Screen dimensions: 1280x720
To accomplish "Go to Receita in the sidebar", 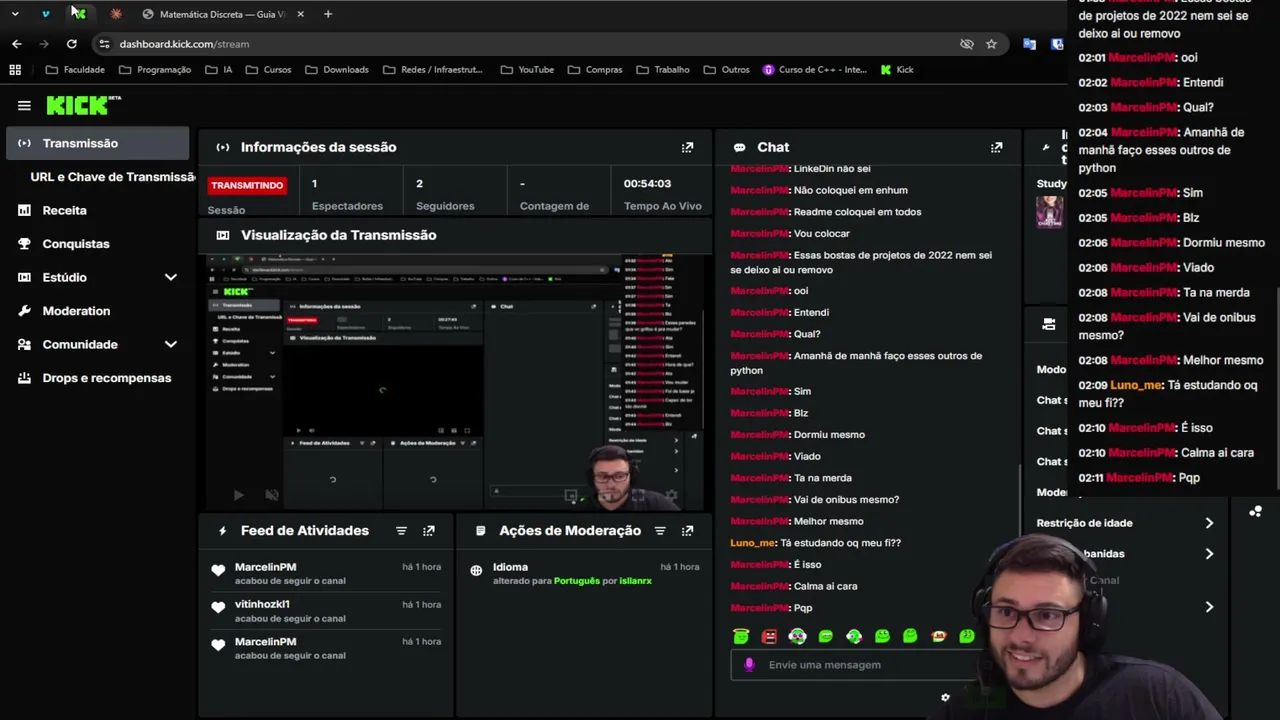I will click(x=64, y=210).
